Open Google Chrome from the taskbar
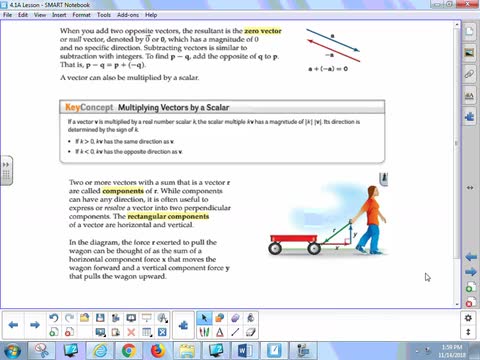480x360 pixels. pyautogui.click(x=129, y=350)
